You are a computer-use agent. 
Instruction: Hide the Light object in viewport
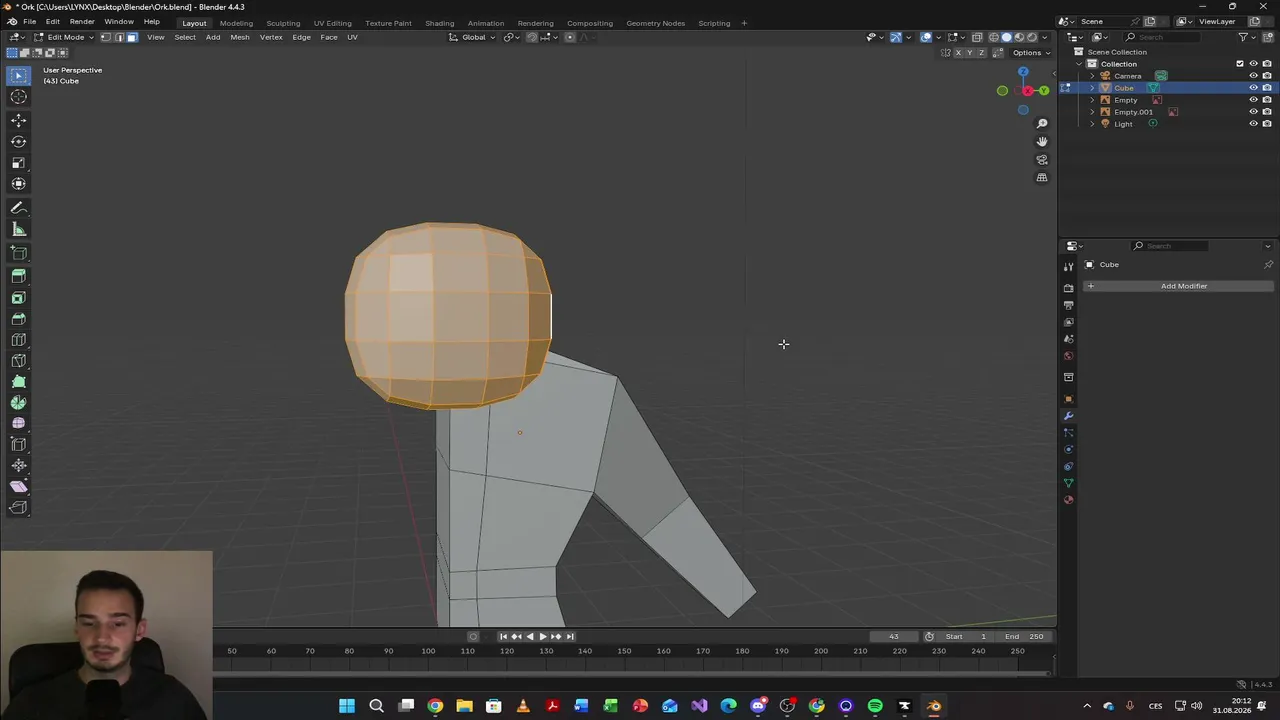click(1253, 124)
